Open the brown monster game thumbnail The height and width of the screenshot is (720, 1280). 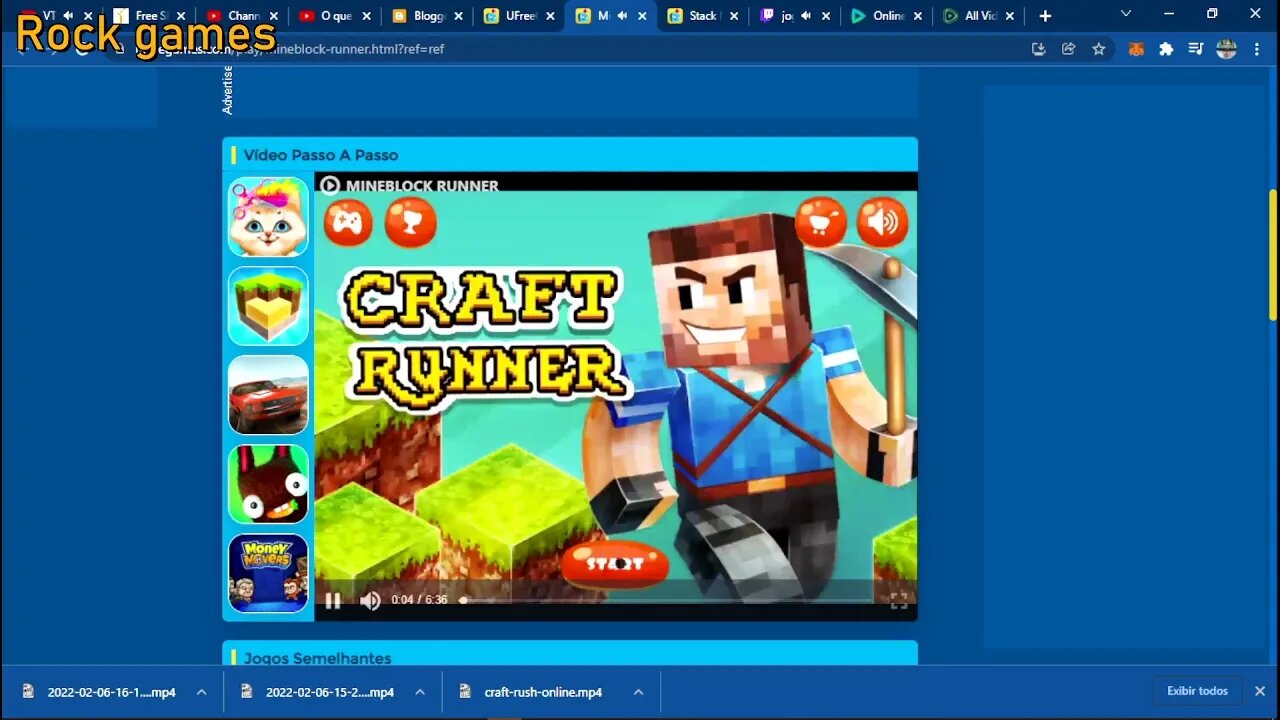pyautogui.click(x=268, y=484)
